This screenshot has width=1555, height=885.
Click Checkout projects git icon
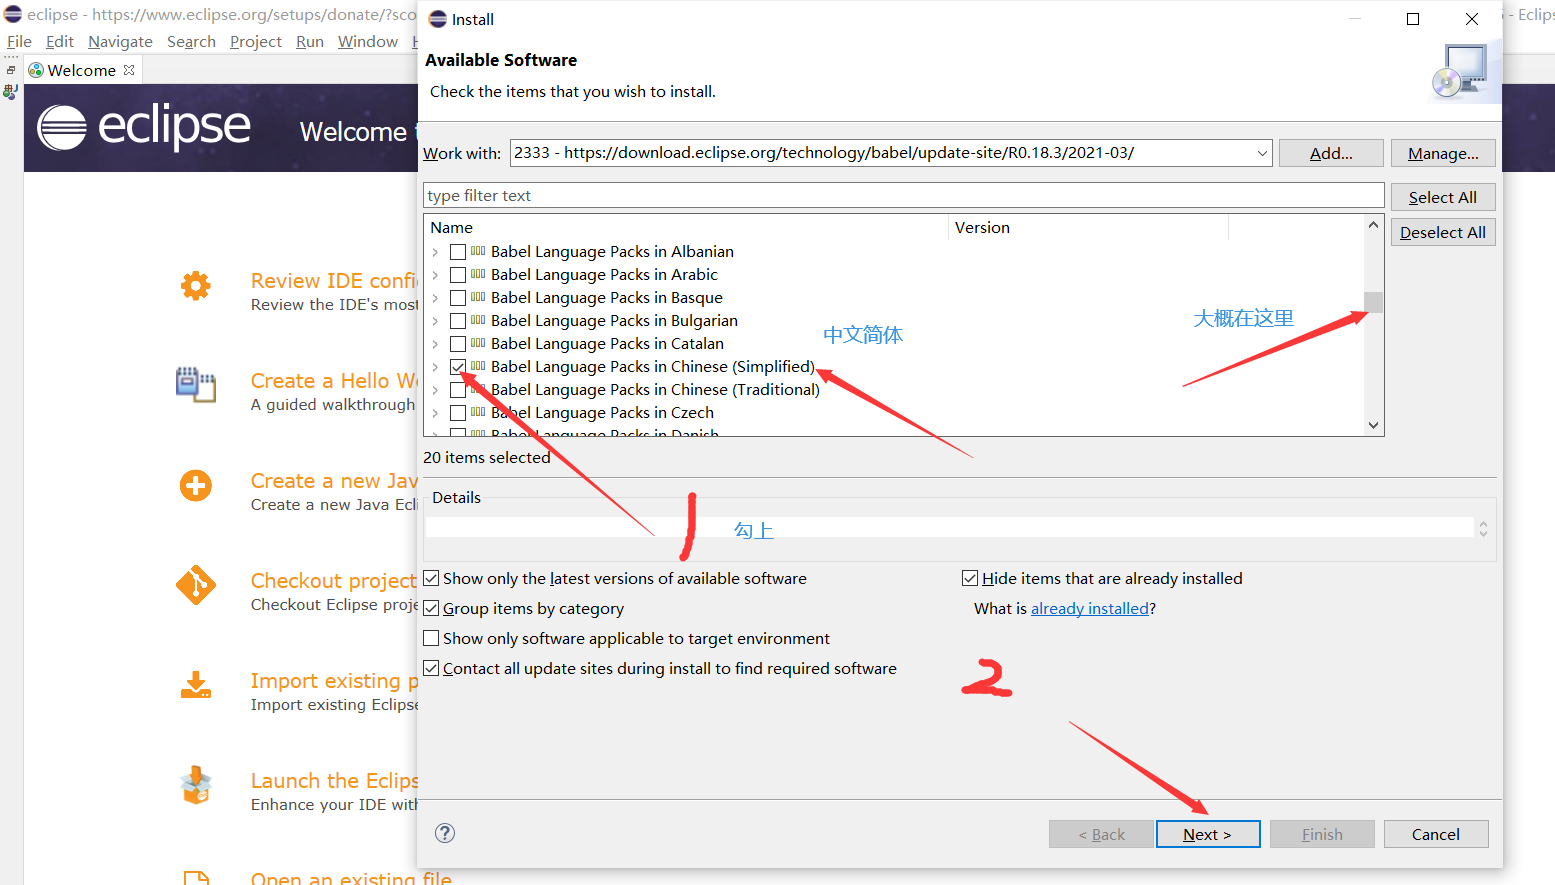click(x=196, y=586)
